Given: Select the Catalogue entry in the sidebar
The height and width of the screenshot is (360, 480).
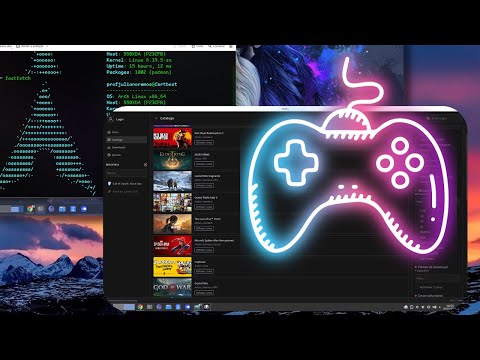Looking at the screenshot, I should pyautogui.click(x=127, y=140).
